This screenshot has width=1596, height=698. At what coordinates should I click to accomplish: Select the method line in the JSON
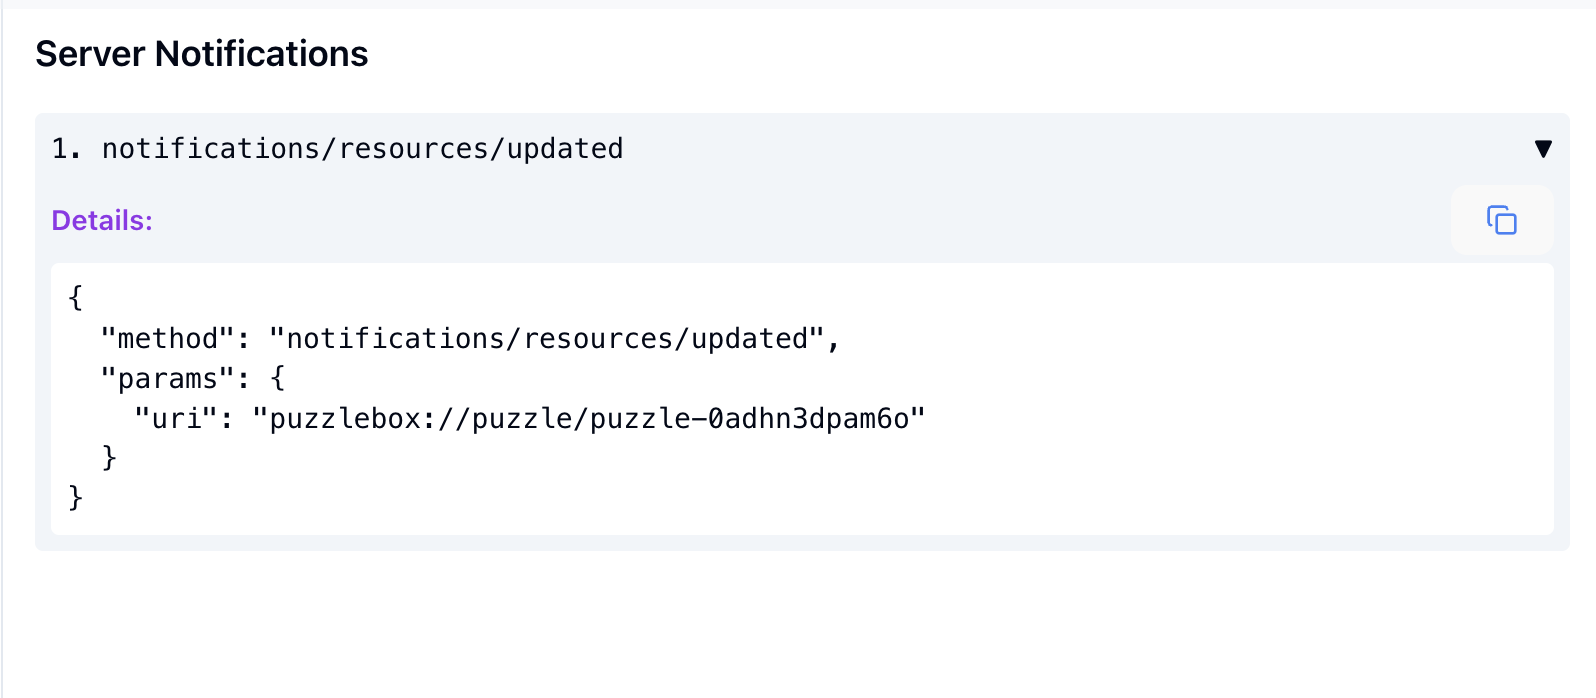(x=470, y=338)
